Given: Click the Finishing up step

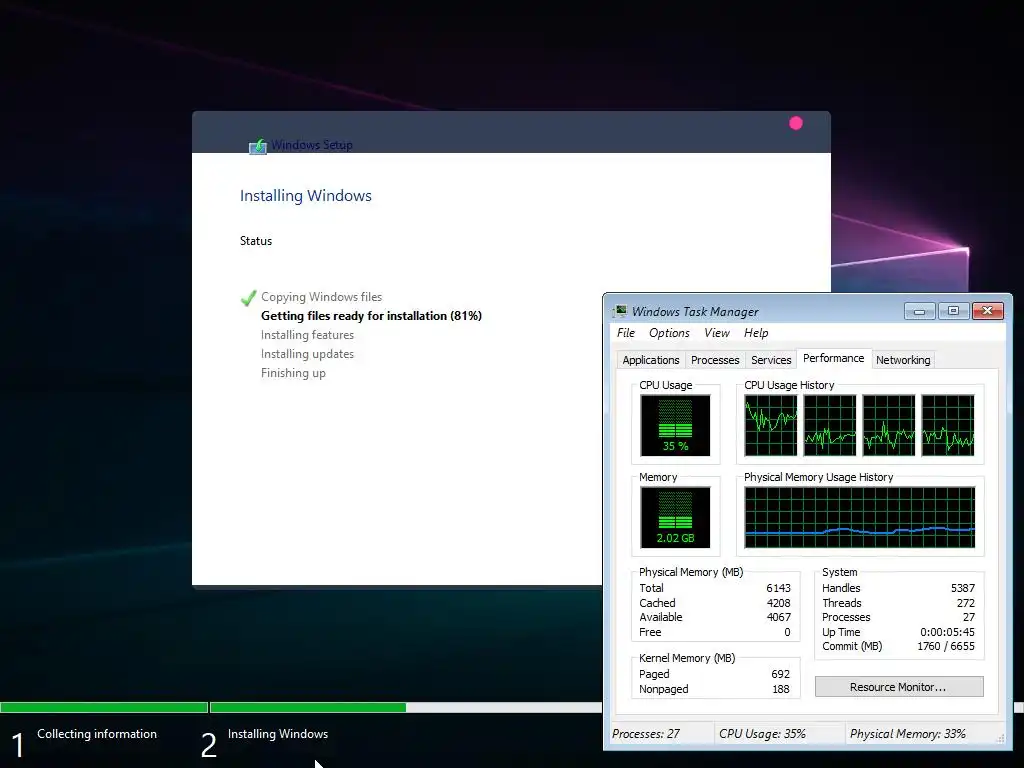Looking at the screenshot, I should (x=293, y=373).
